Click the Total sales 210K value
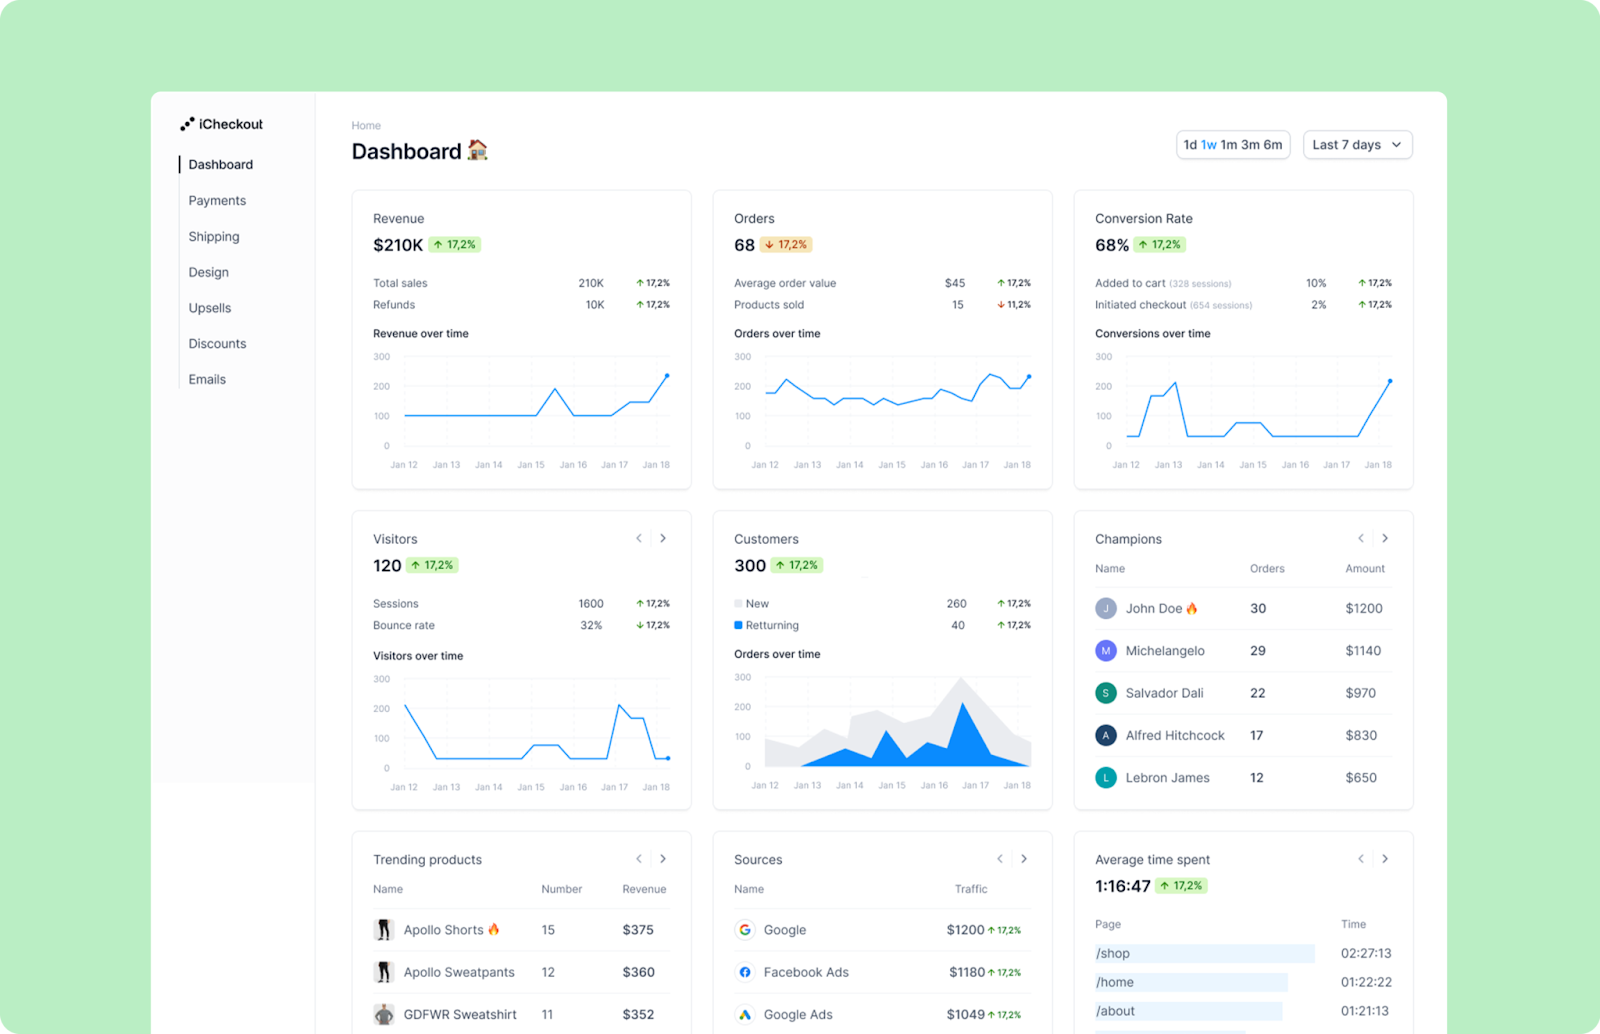The height and width of the screenshot is (1034, 1600). pos(591,283)
